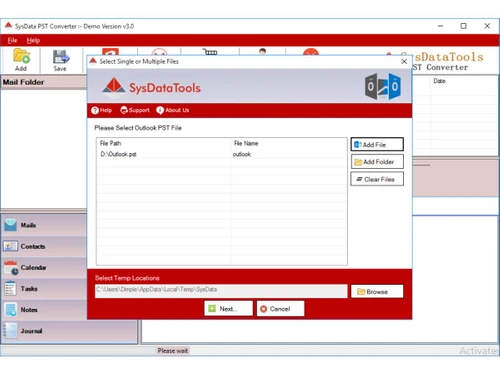Click the Support headset icon
The height and width of the screenshot is (375, 500).
point(124,110)
